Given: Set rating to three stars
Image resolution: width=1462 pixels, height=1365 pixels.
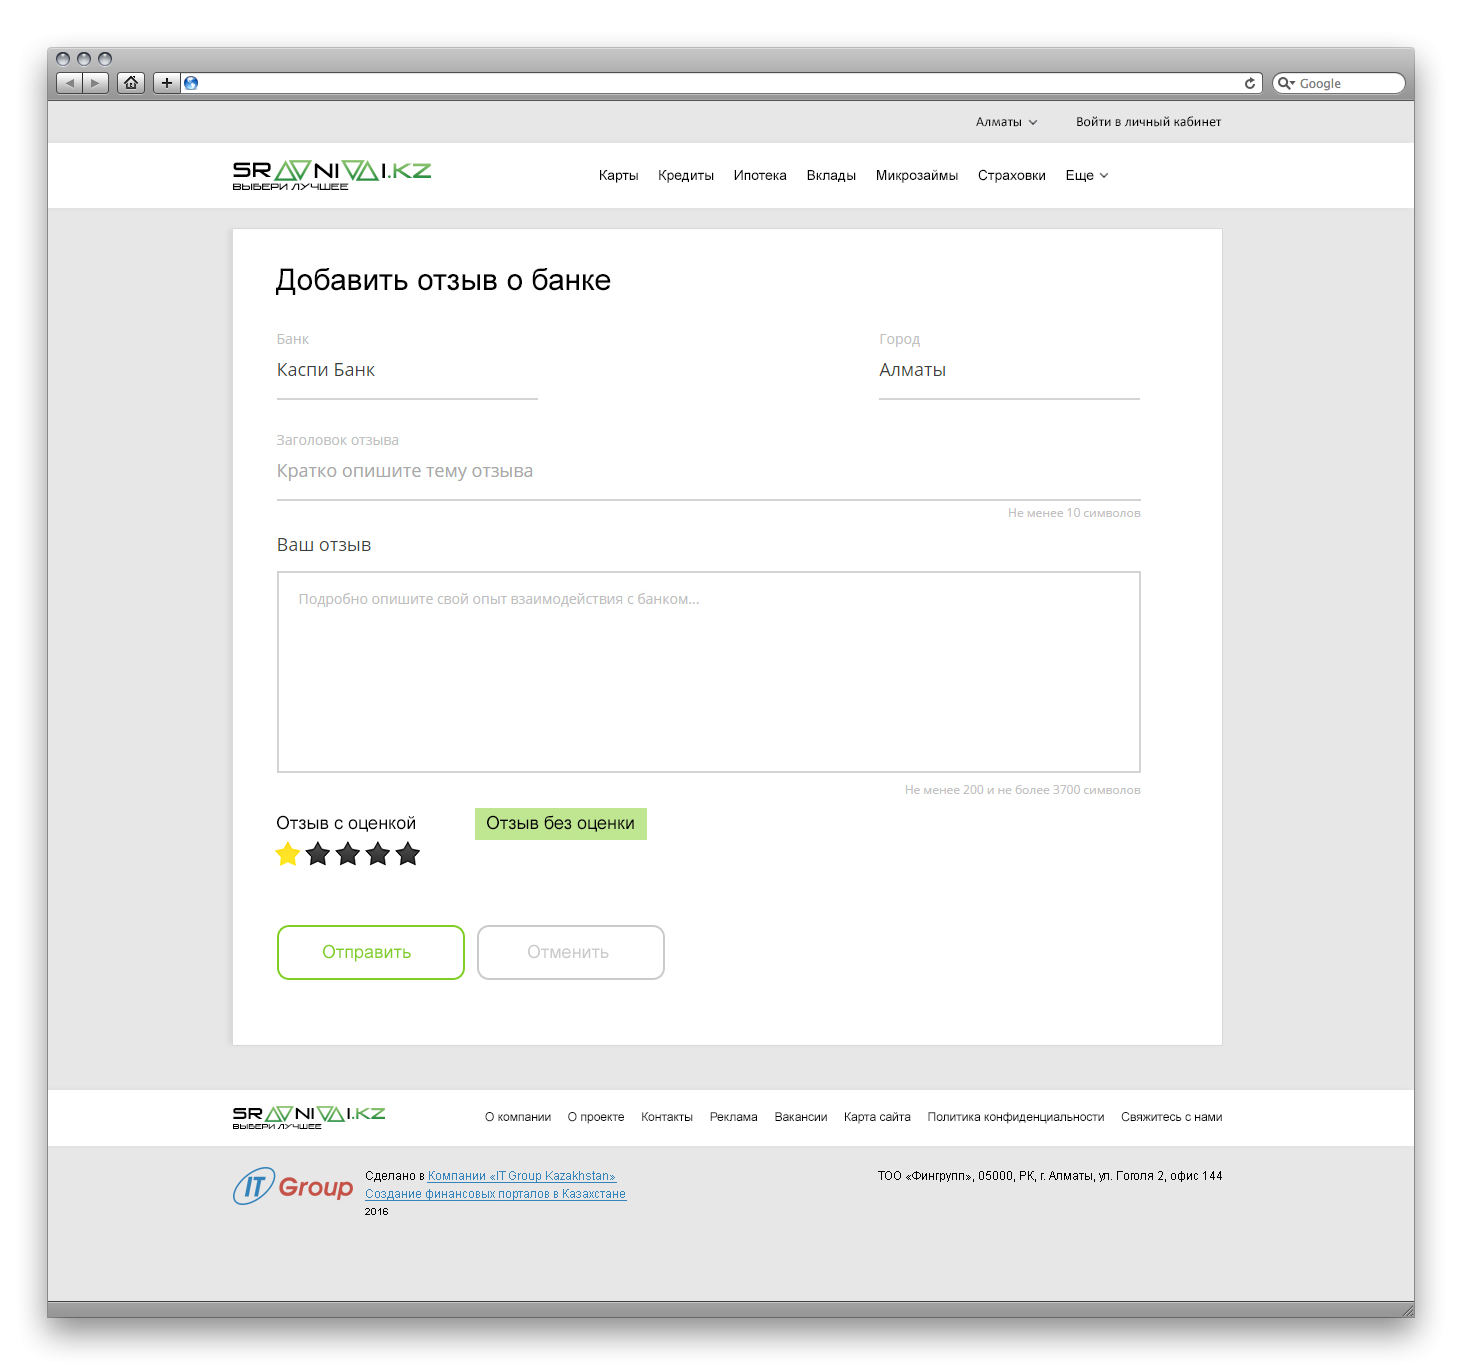Looking at the screenshot, I should pos(348,854).
